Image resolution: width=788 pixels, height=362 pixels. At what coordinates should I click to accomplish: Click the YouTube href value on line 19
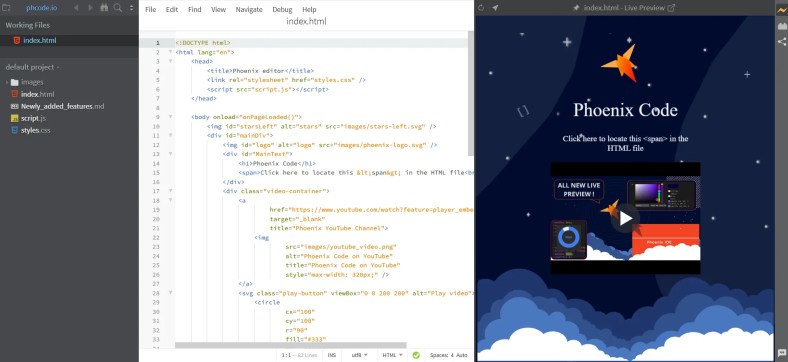(x=380, y=210)
